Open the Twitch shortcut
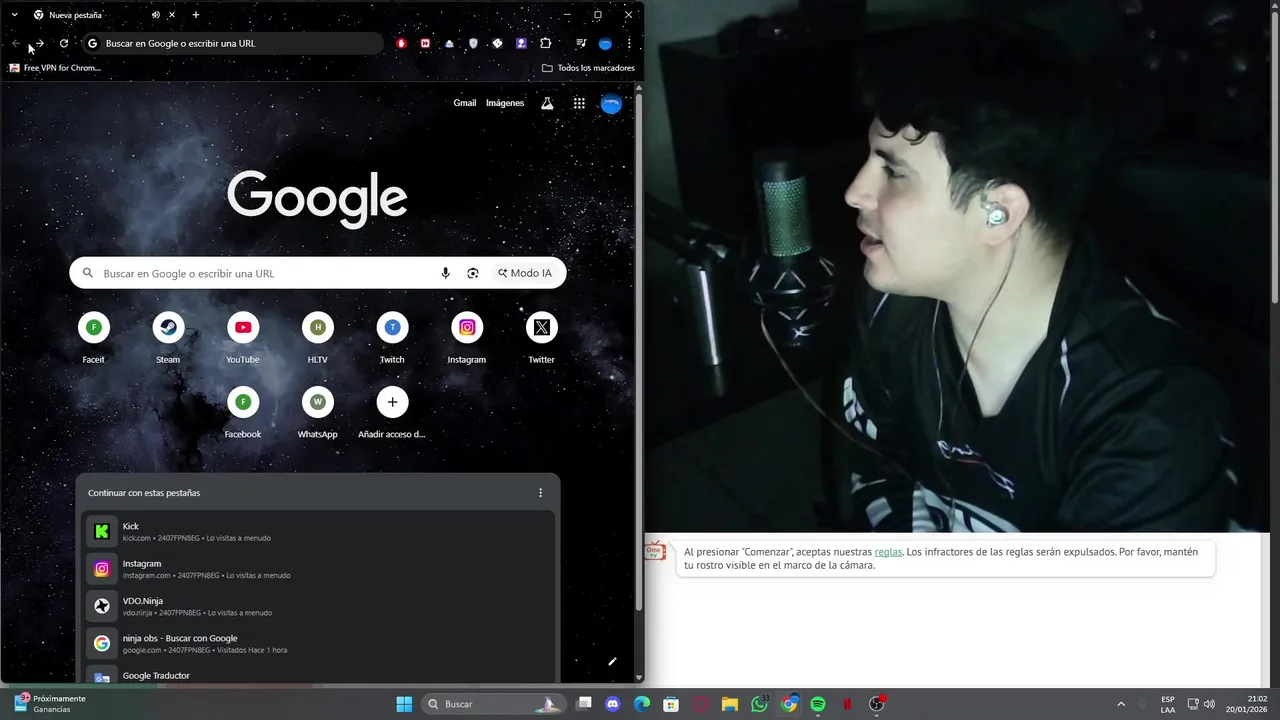Image resolution: width=1280 pixels, height=720 pixels. coord(392,338)
